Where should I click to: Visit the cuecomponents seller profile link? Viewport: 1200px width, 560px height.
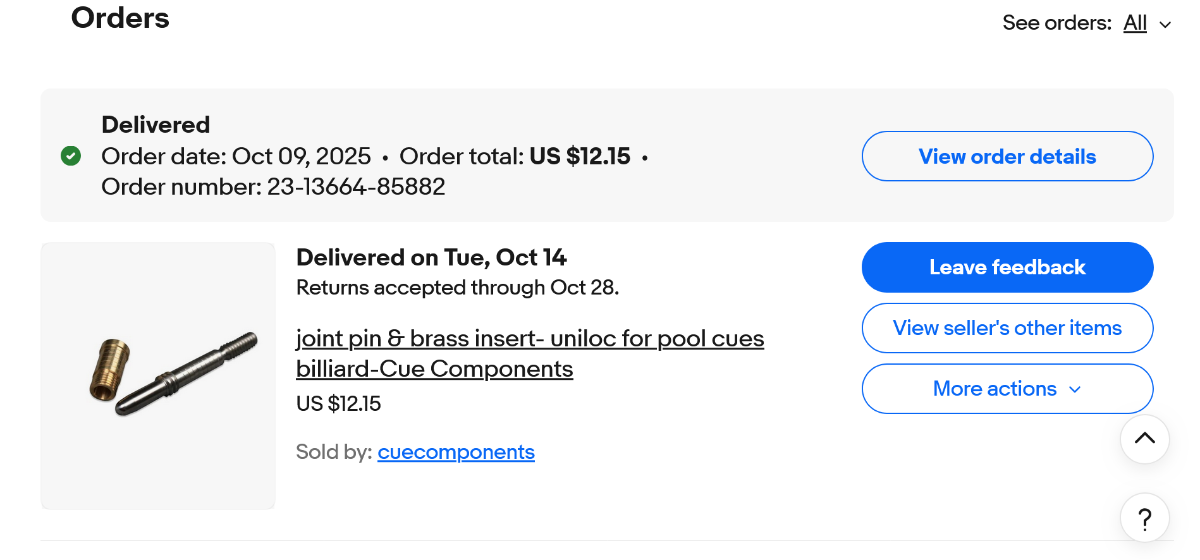pos(456,452)
